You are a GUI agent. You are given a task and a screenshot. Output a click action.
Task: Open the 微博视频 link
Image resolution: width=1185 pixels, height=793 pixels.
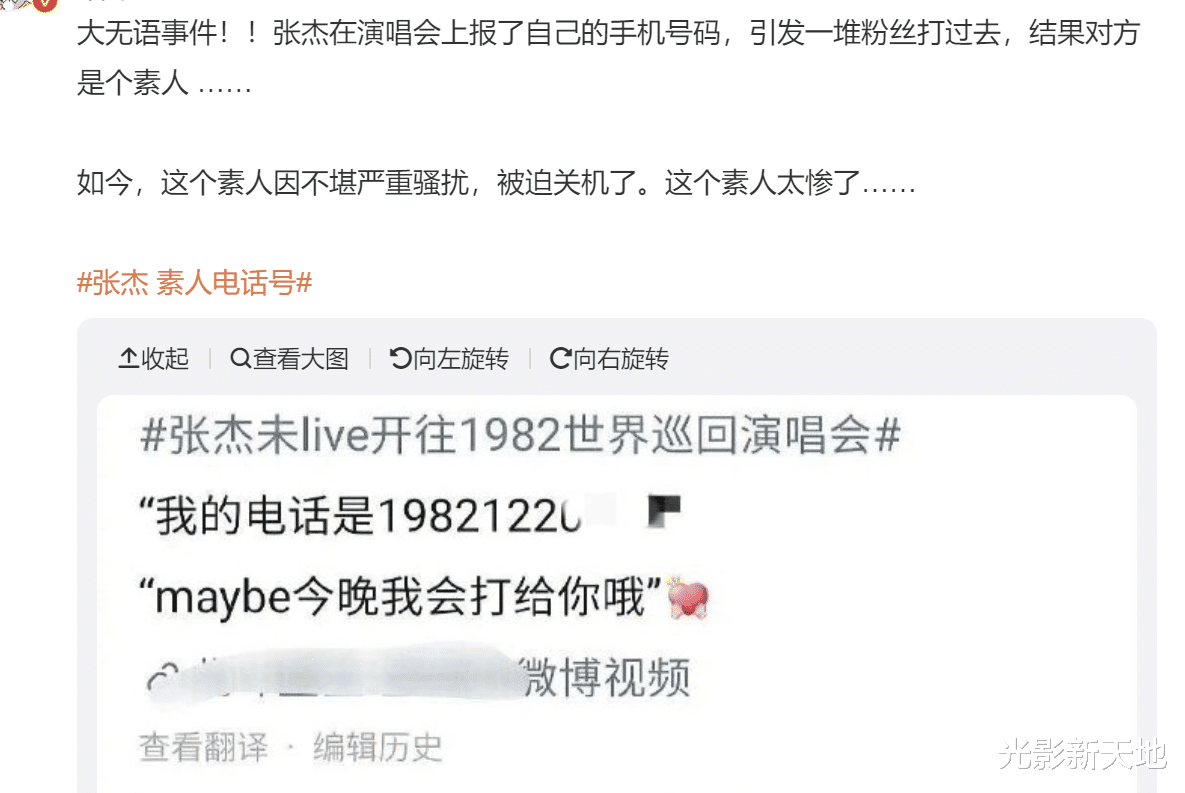pyautogui.click(x=606, y=677)
